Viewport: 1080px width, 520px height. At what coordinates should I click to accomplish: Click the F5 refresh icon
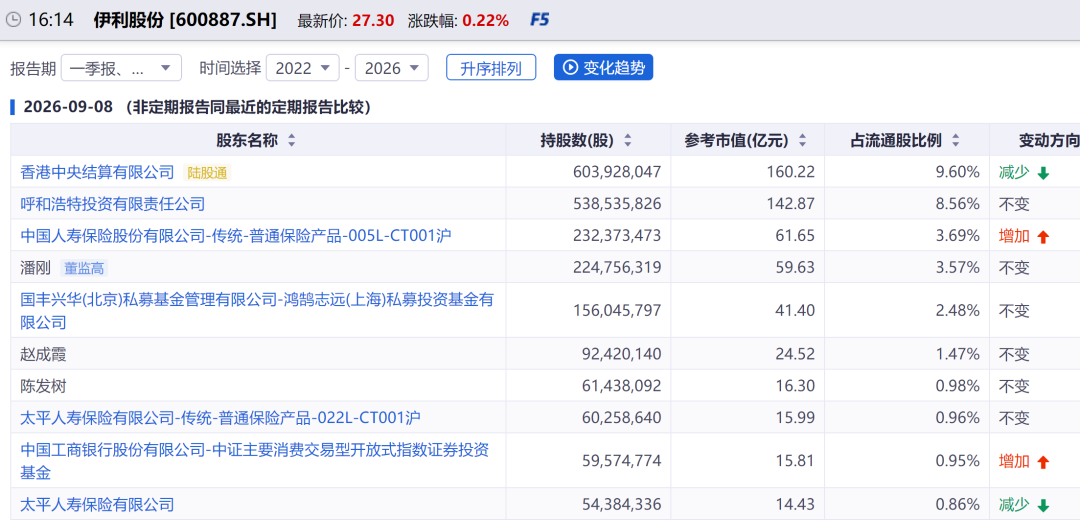tap(539, 20)
